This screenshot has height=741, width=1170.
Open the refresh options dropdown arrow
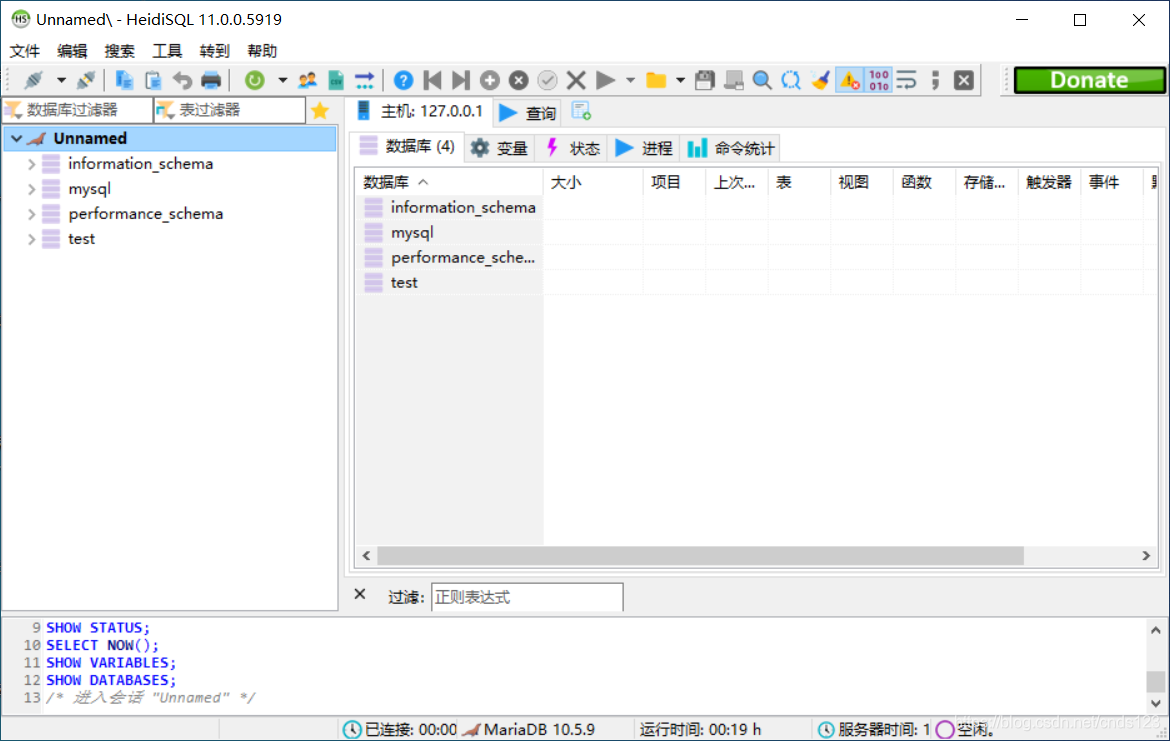282,80
